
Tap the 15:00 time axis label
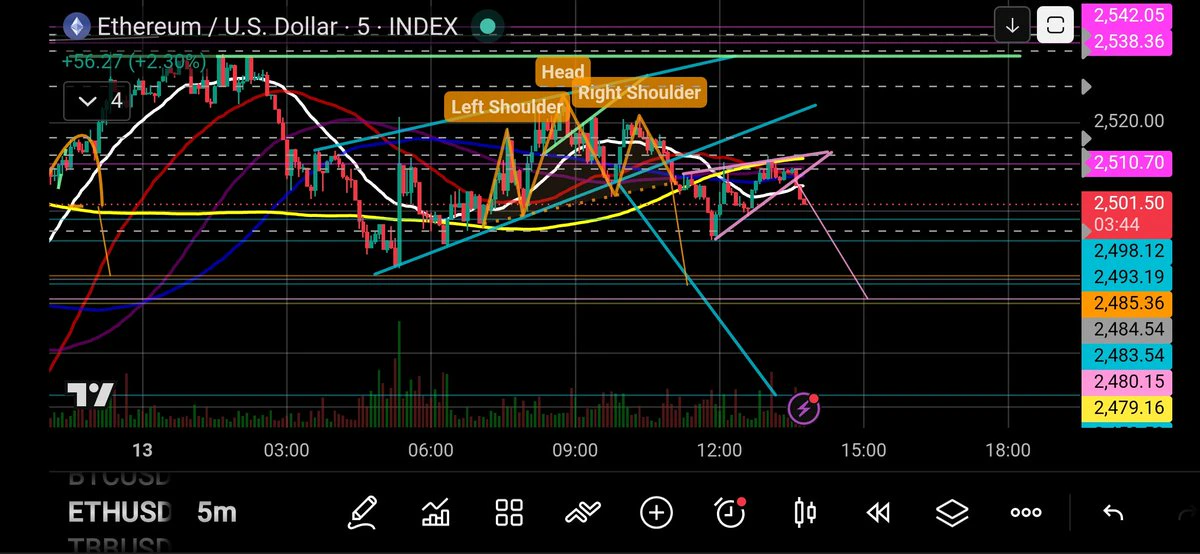[x=864, y=450]
